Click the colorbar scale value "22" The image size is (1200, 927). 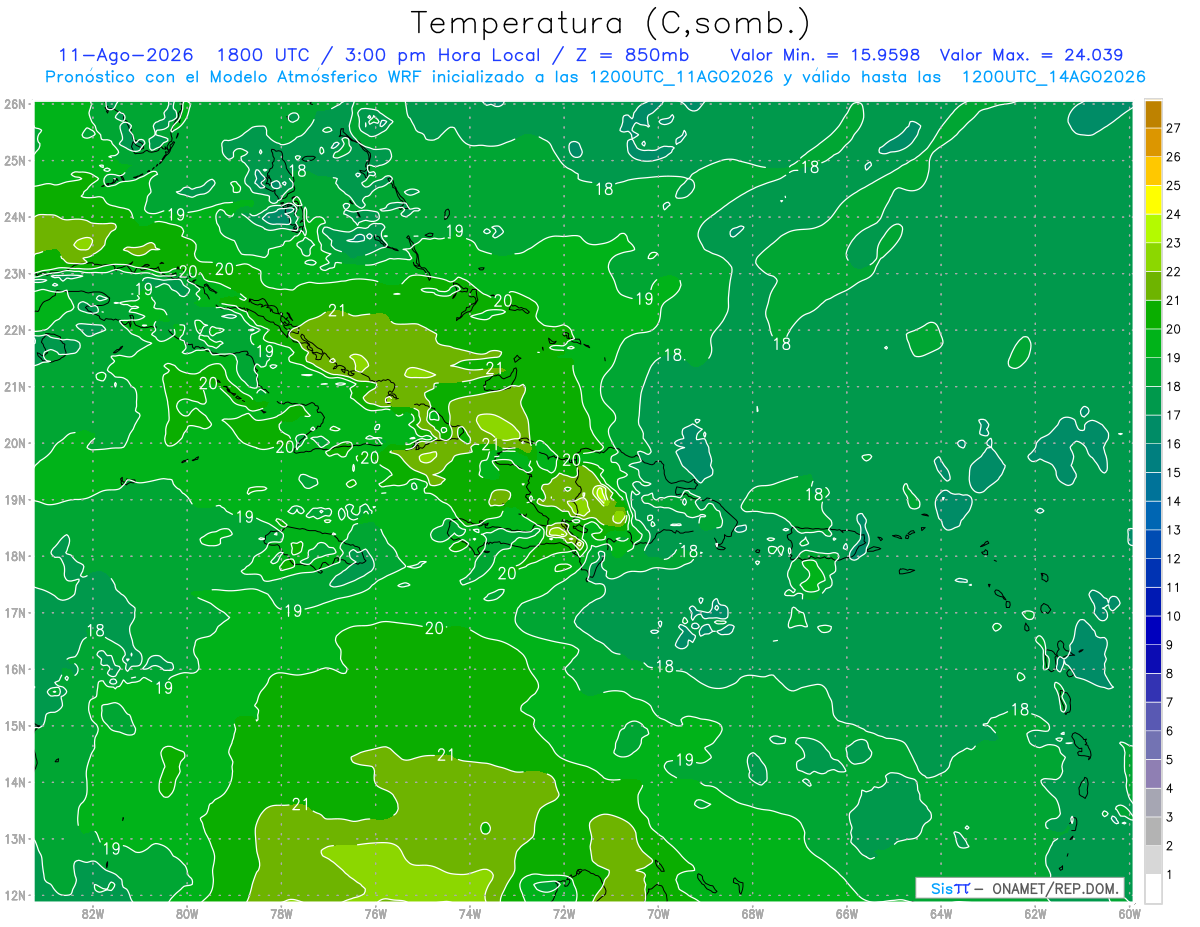pyautogui.click(x=1173, y=271)
